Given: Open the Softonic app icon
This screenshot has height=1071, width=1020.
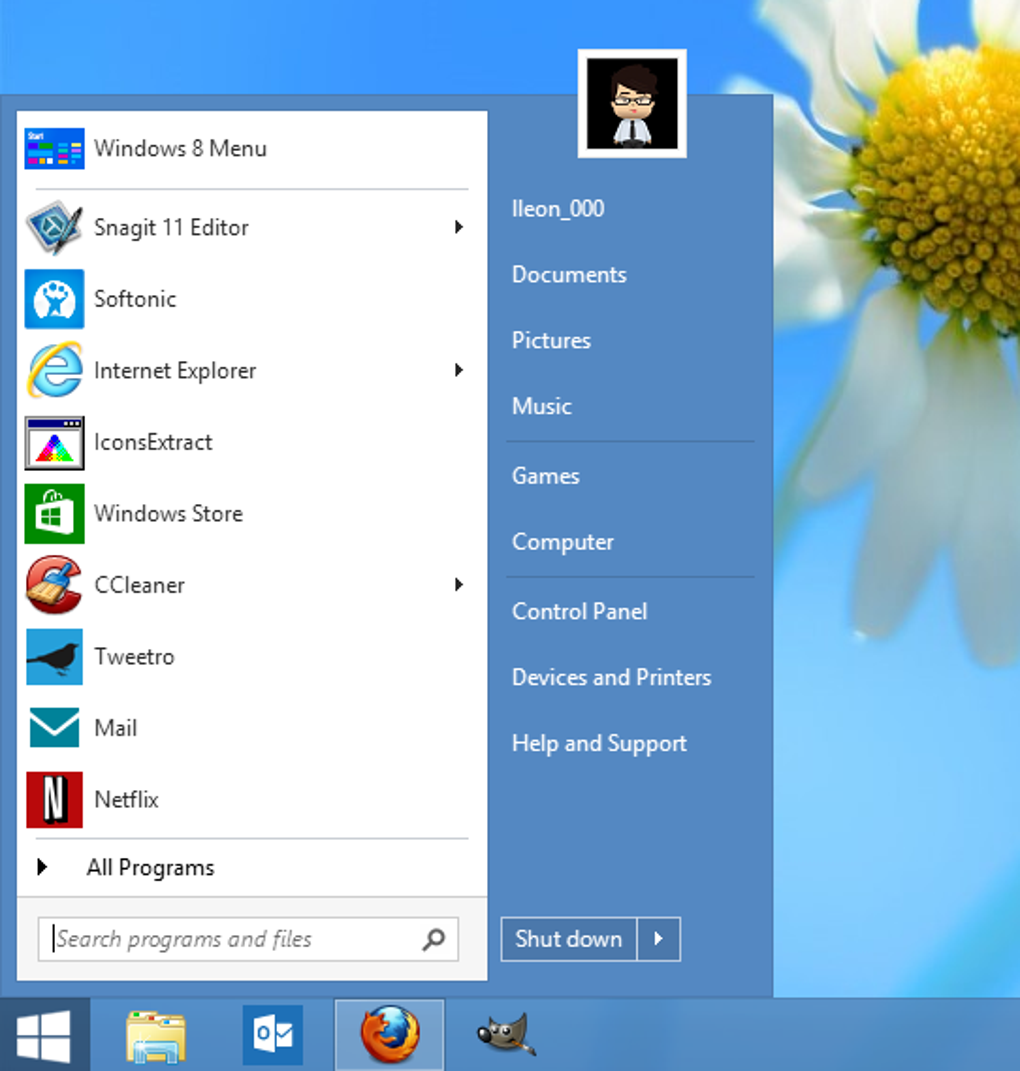Looking at the screenshot, I should pyautogui.click(x=55, y=299).
